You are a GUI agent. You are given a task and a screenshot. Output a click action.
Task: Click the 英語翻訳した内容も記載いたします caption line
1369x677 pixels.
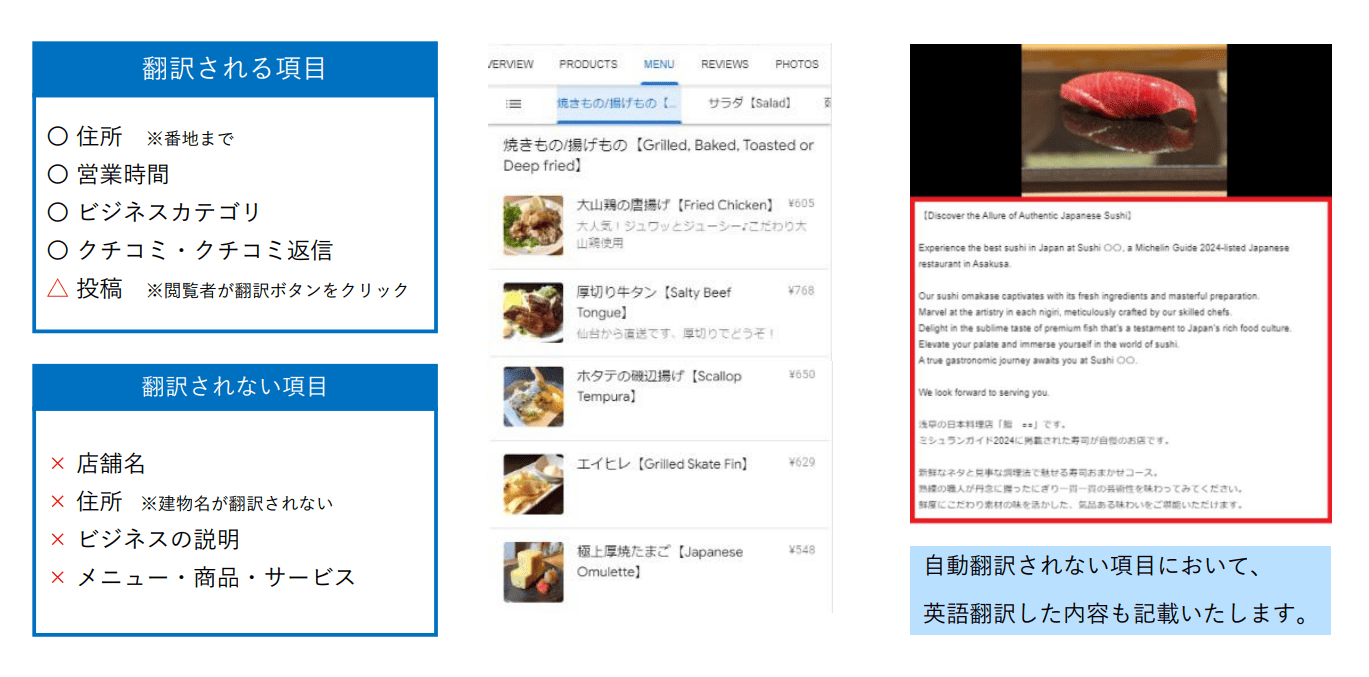1116,613
